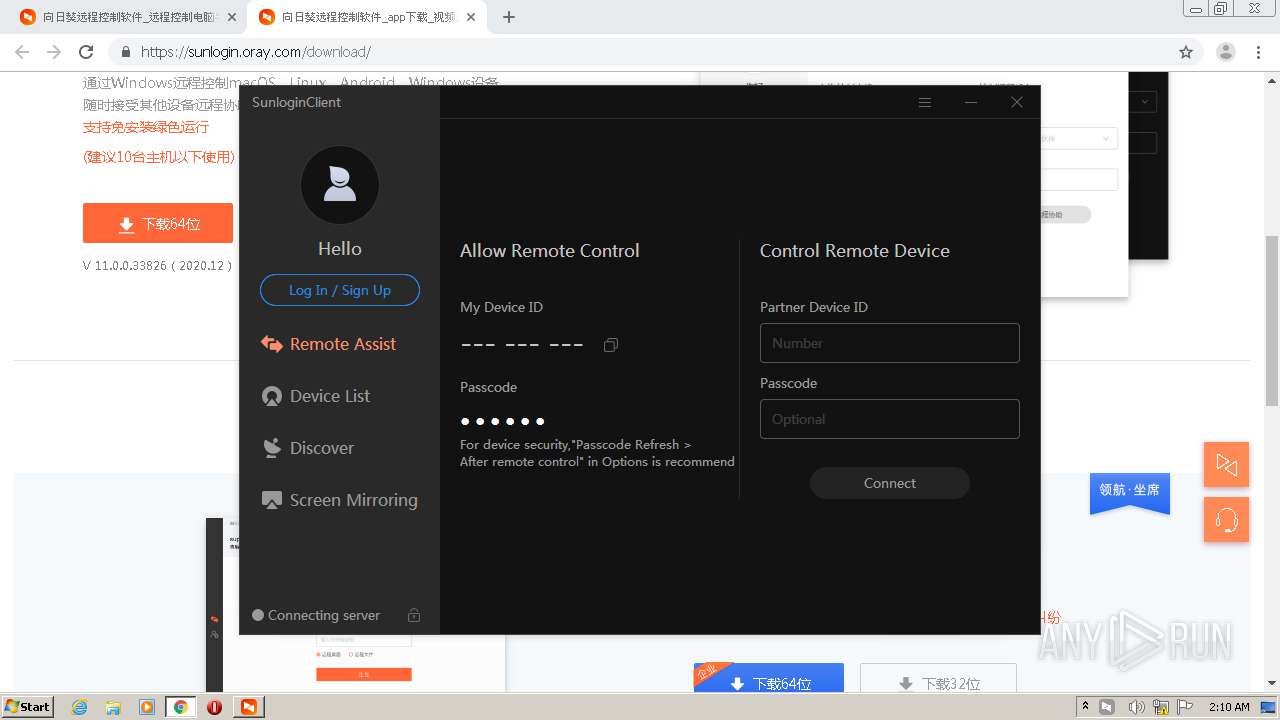This screenshot has height=720, width=1280.
Task: Click the blue 领航·坐席 badge
Action: [x=1130, y=492]
